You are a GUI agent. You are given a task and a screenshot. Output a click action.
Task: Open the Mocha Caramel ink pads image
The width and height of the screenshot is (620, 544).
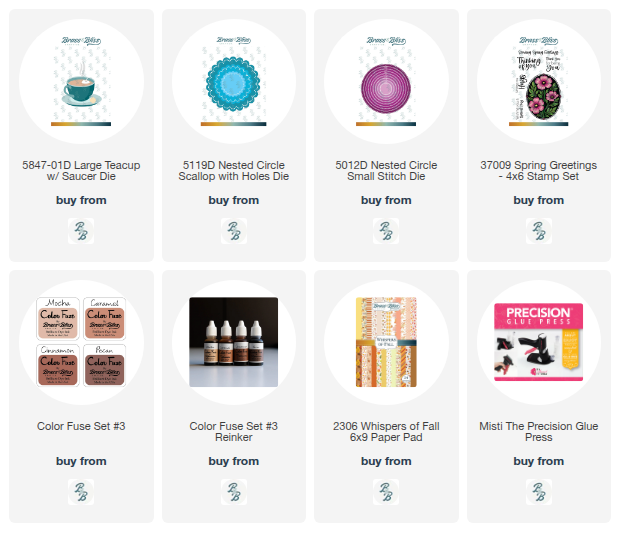81,342
